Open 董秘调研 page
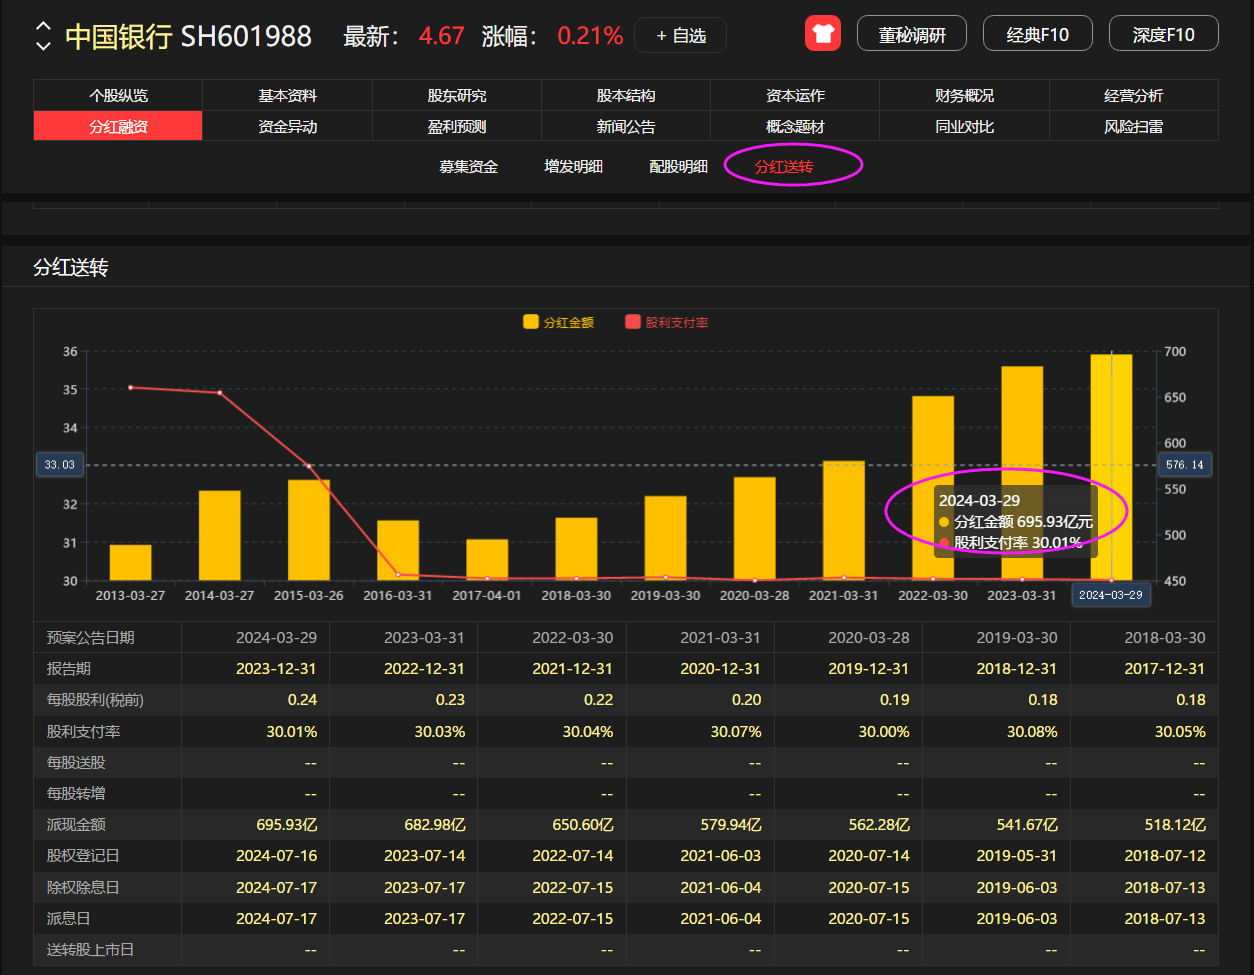This screenshot has width=1254, height=975. (x=911, y=34)
